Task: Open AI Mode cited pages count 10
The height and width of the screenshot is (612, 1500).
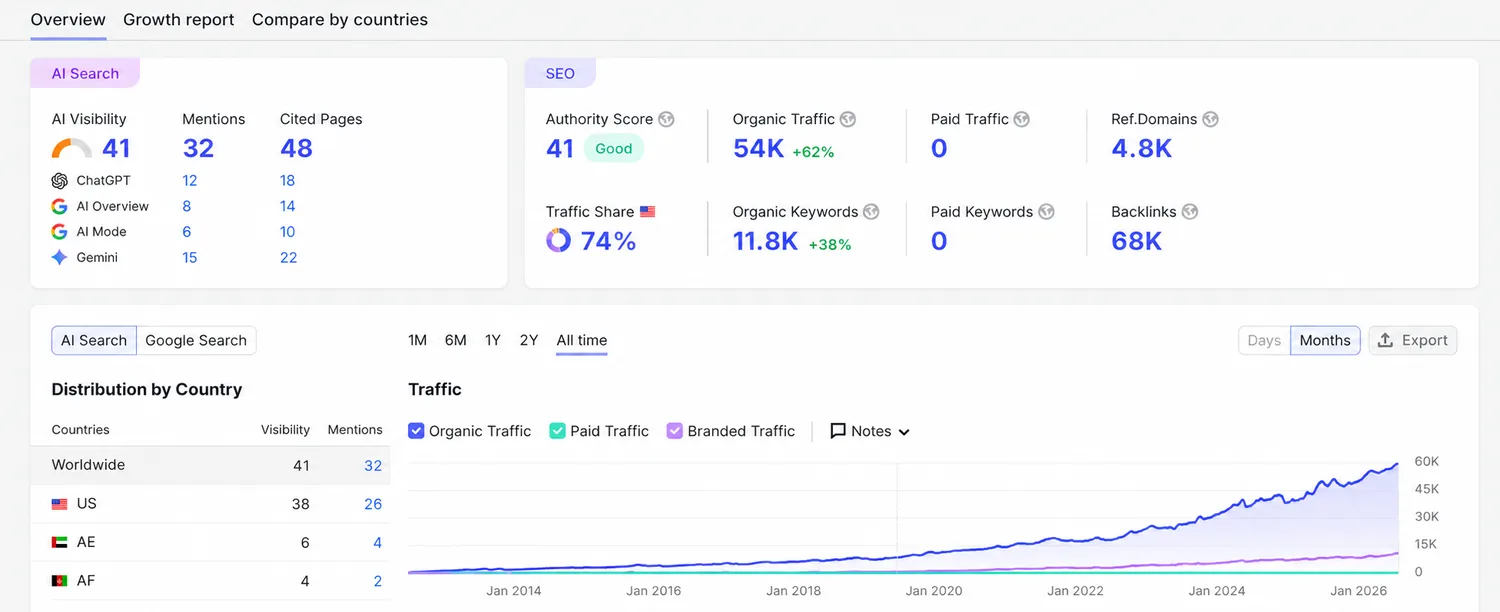Action: click(288, 232)
